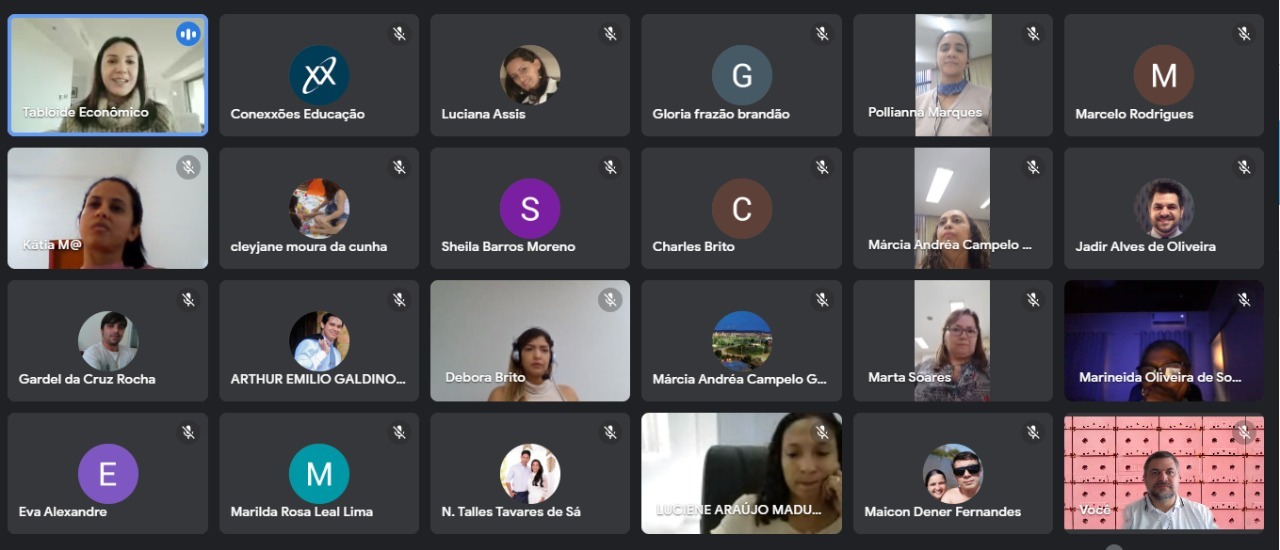Click muted mic icon on Charles Brito tile
Image resolution: width=1280 pixels, height=550 pixels.
[x=822, y=167]
